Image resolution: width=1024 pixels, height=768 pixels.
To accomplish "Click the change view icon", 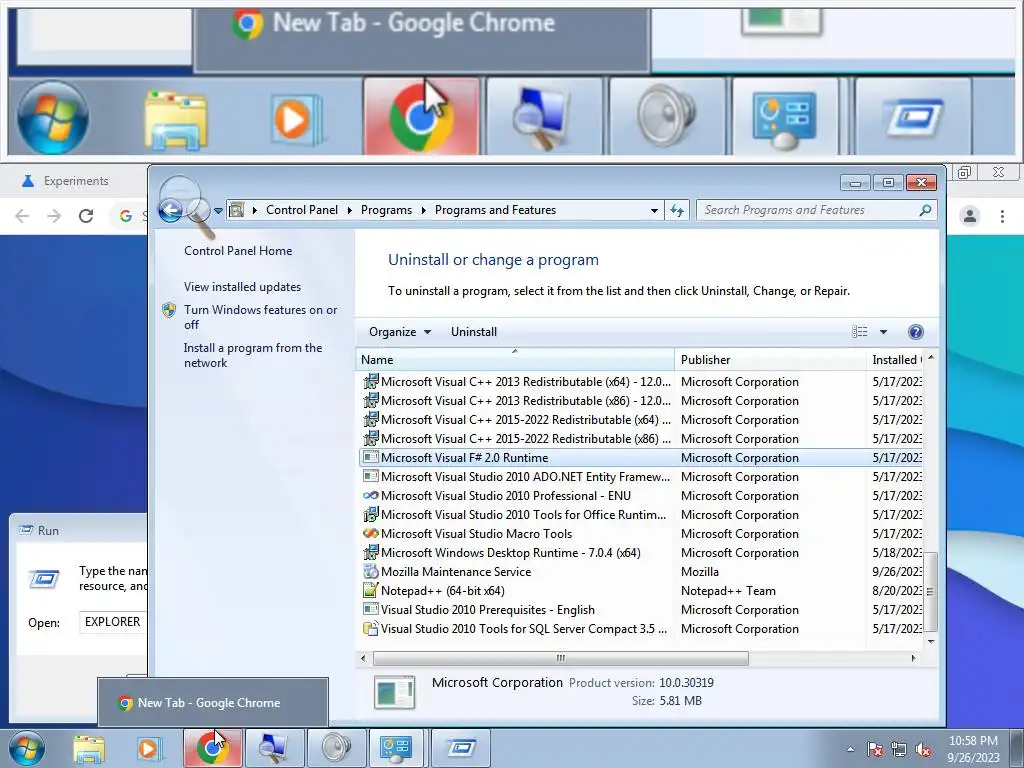I will (860, 332).
